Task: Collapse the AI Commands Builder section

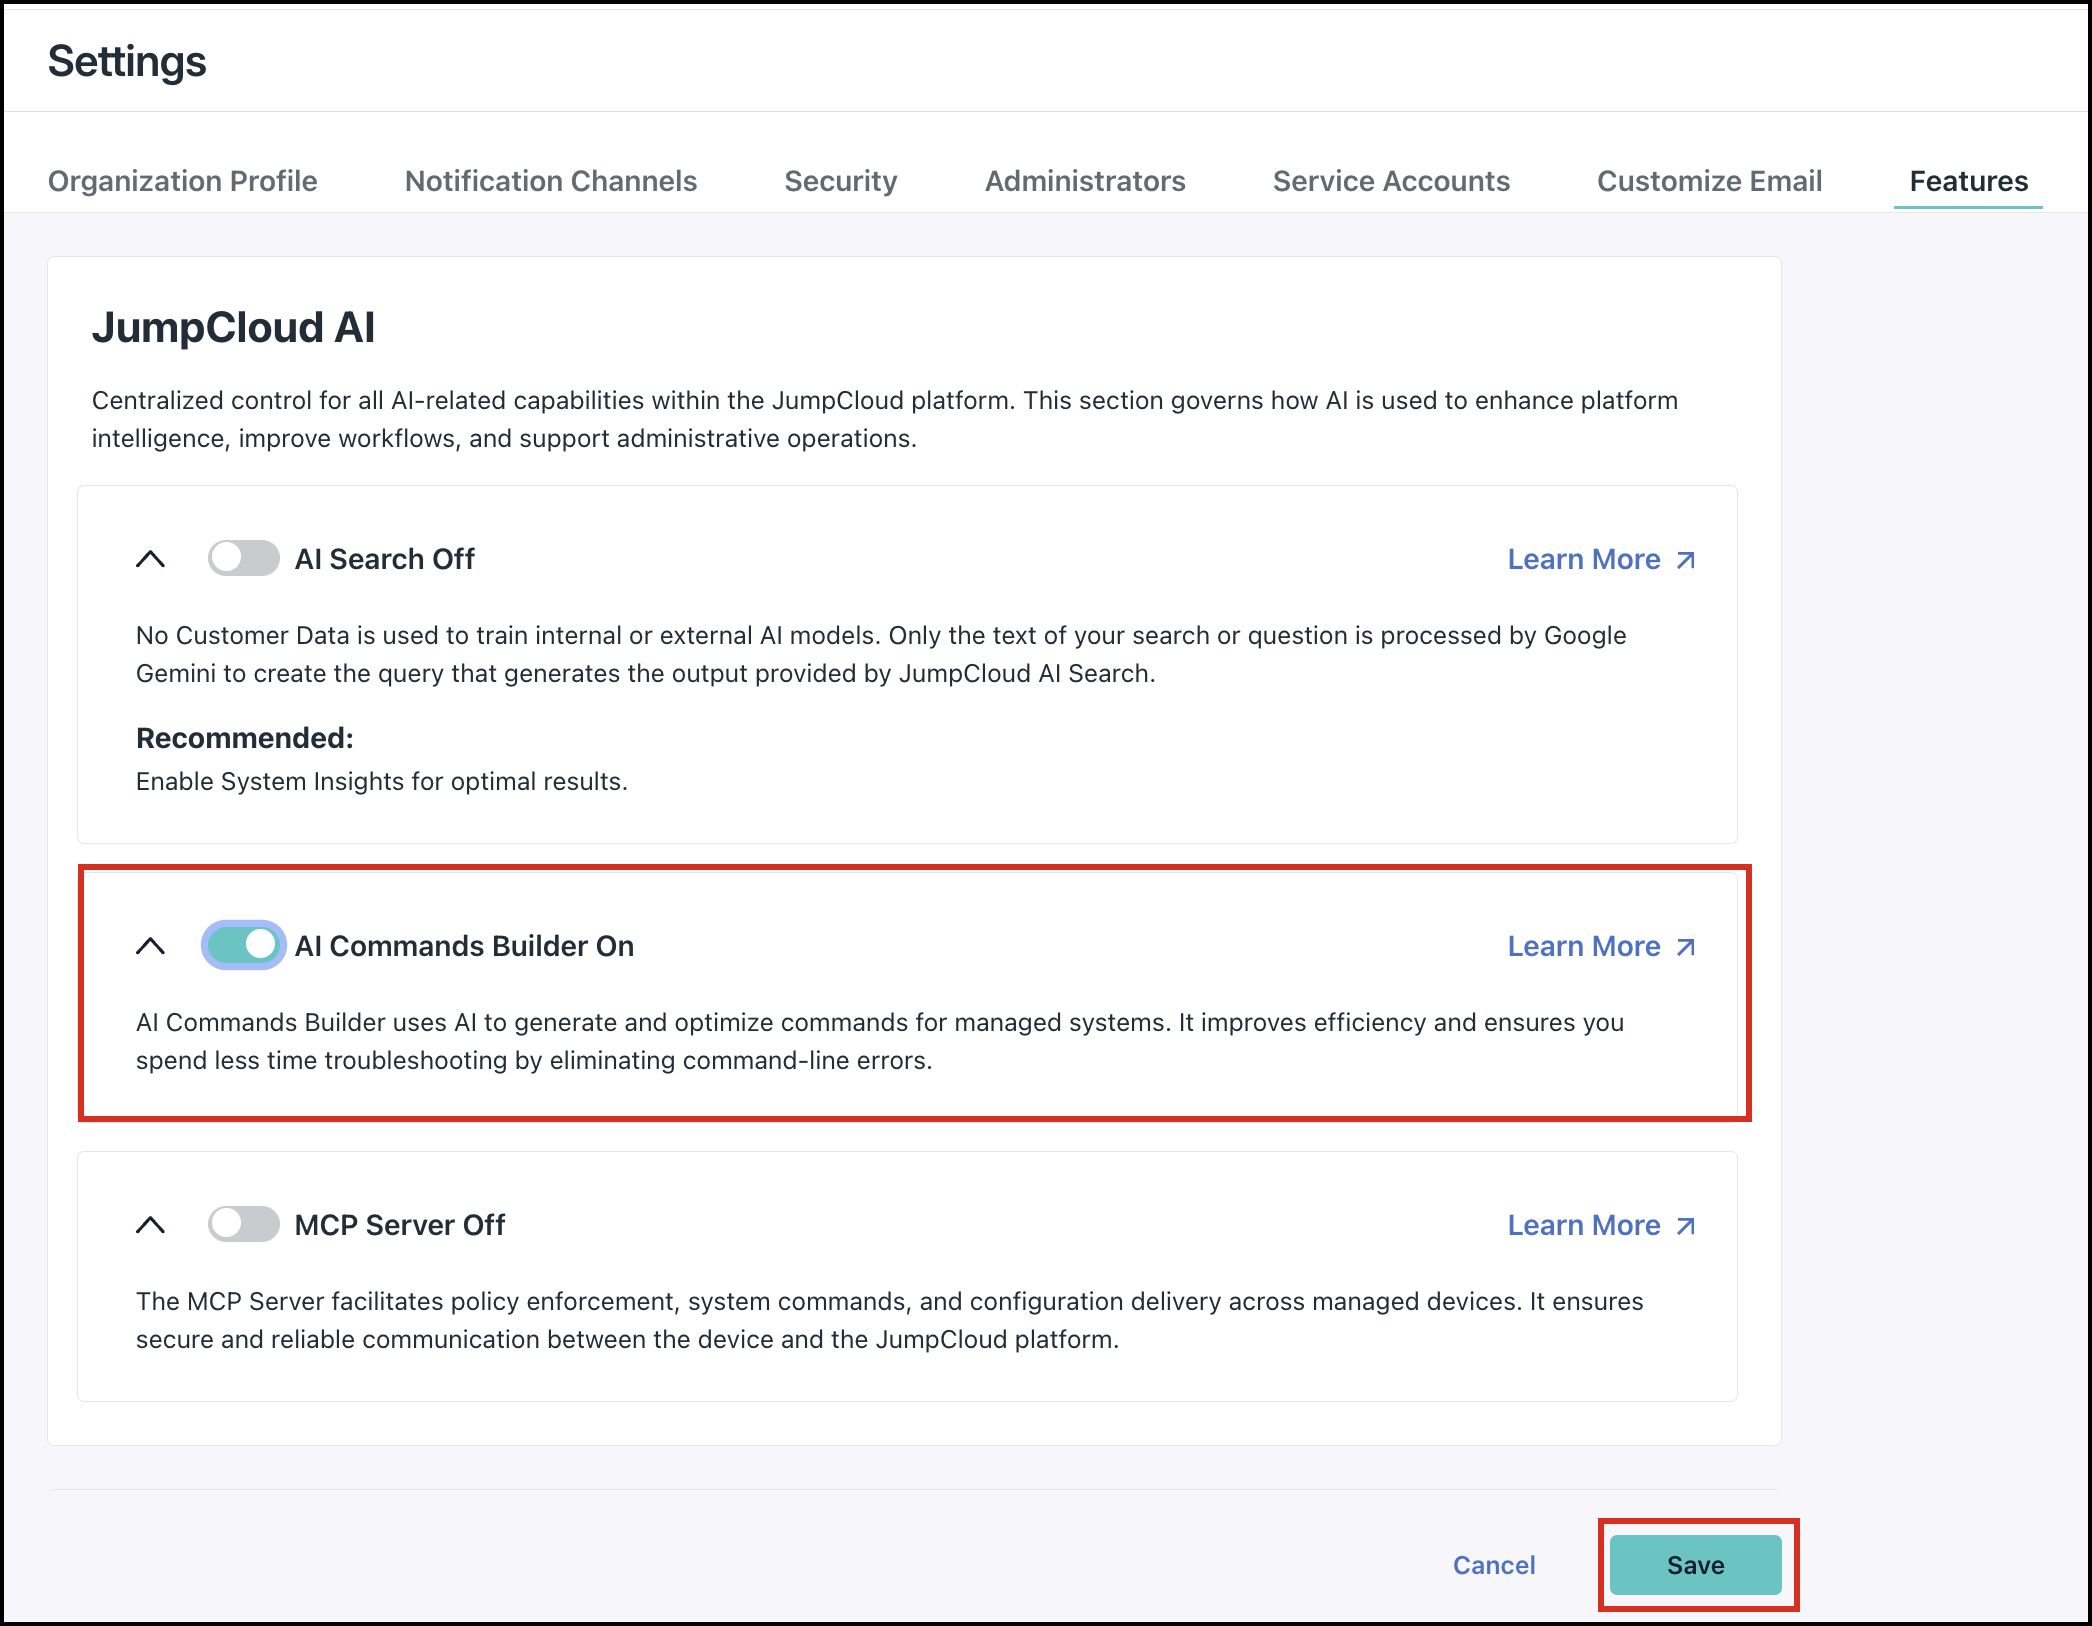Action: click(x=152, y=945)
